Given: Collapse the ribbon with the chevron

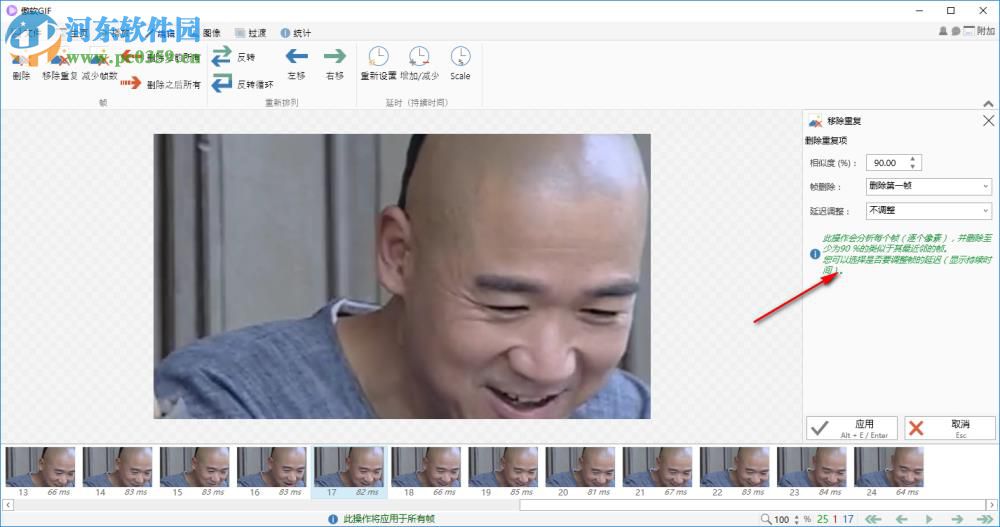Looking at the screenshot, I should click(988, 103).
